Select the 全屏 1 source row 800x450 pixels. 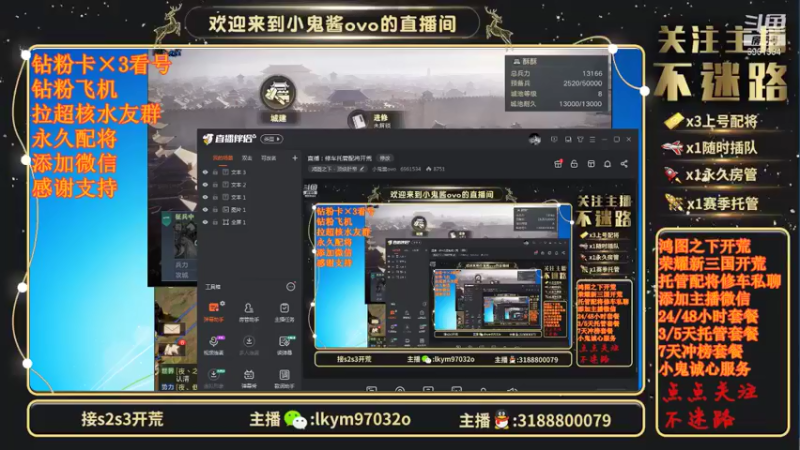click(250, 222)
